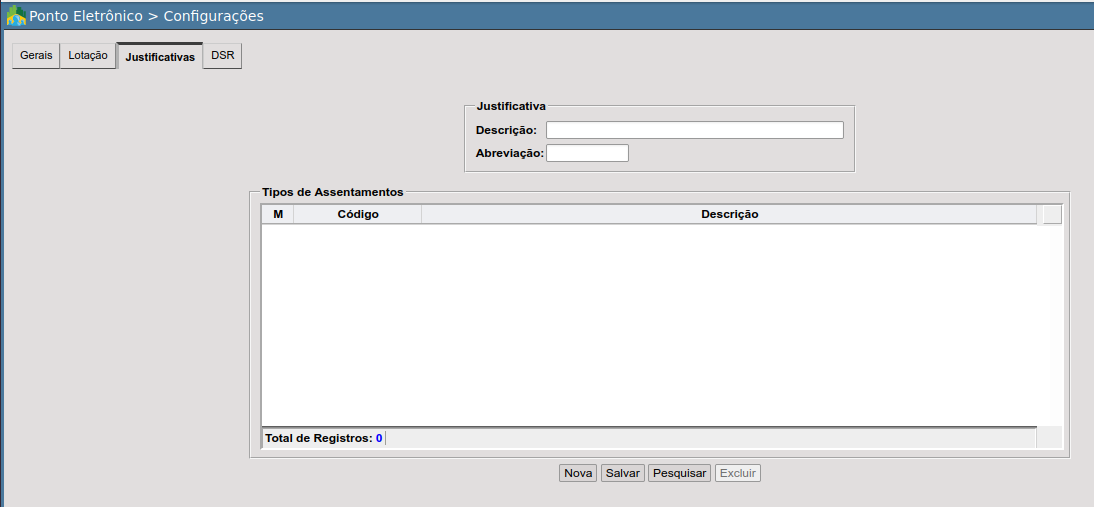Focus the Descrição input field
This screenshot has height=507, width=1094.
[x=695, y=130]
